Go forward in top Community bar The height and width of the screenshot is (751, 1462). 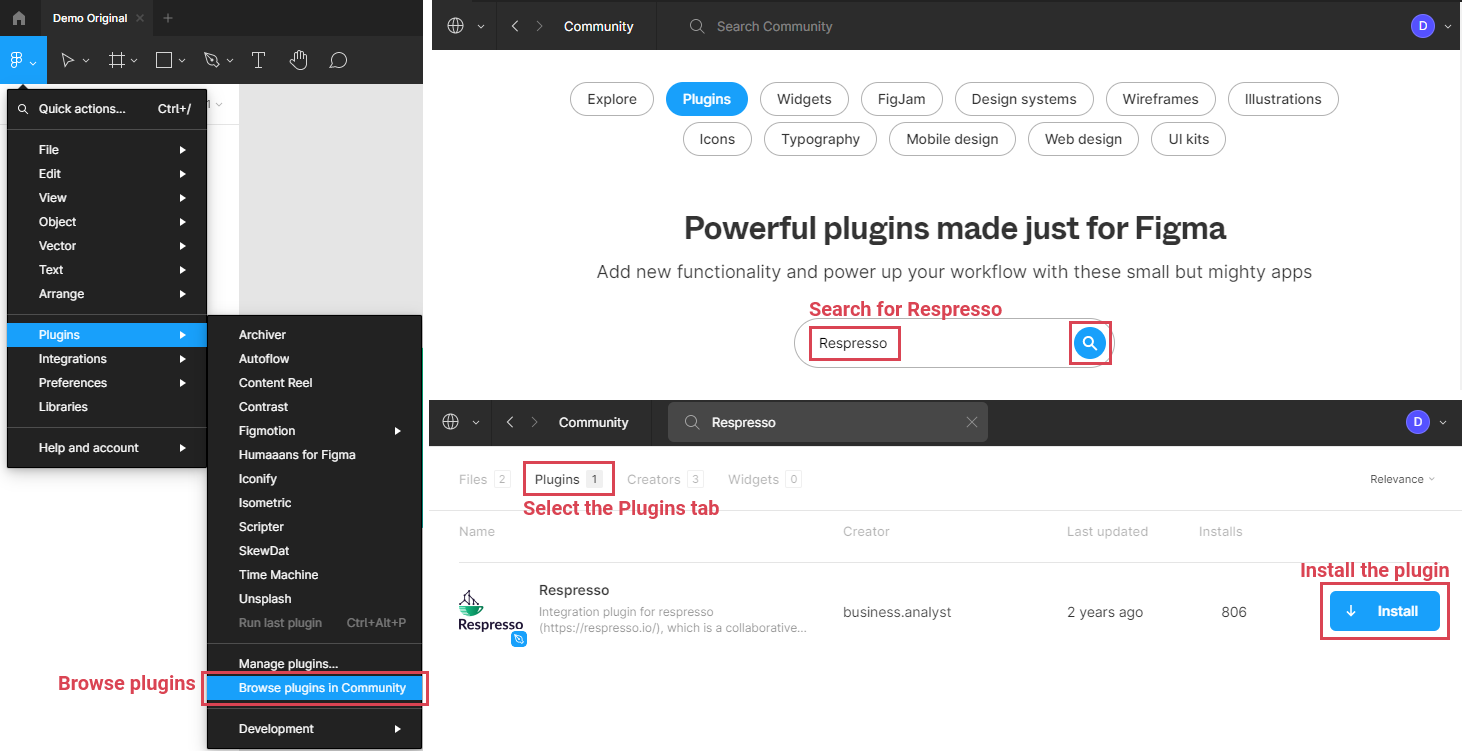540,26
